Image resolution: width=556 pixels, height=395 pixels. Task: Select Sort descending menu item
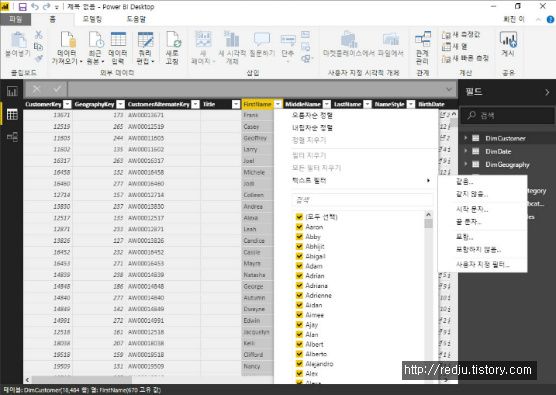312,128
